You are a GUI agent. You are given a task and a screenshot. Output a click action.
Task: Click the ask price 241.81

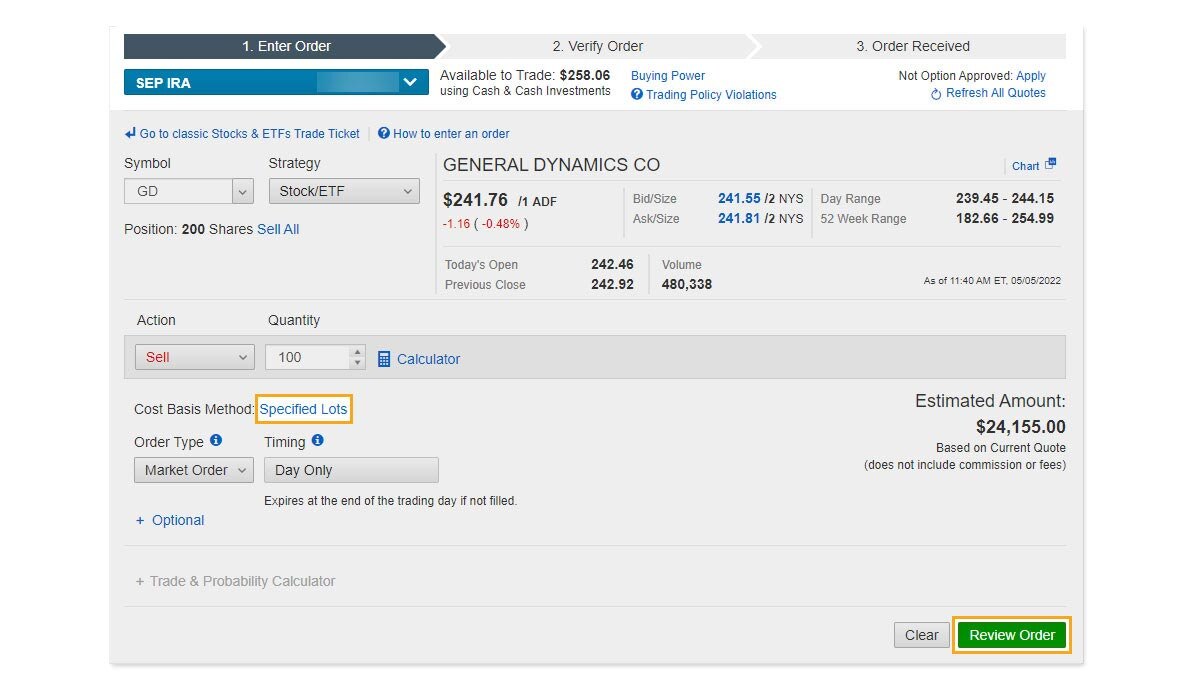click(739, 218)
